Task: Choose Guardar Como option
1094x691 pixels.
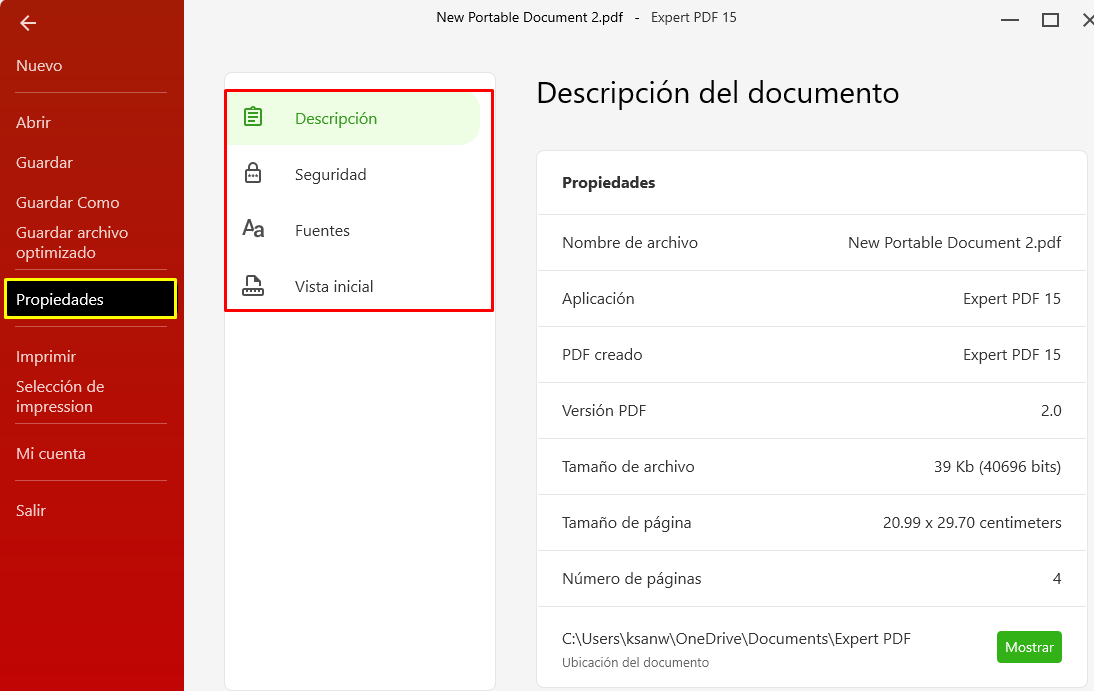Action: [x=68, y=202]
